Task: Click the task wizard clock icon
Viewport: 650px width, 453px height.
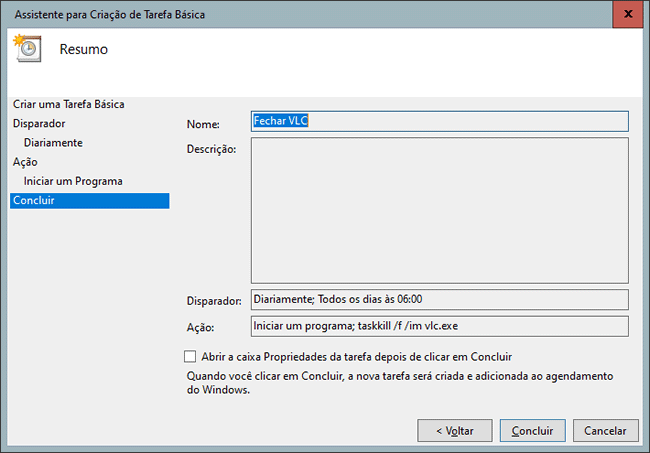Action: click(x=26, y=47)
